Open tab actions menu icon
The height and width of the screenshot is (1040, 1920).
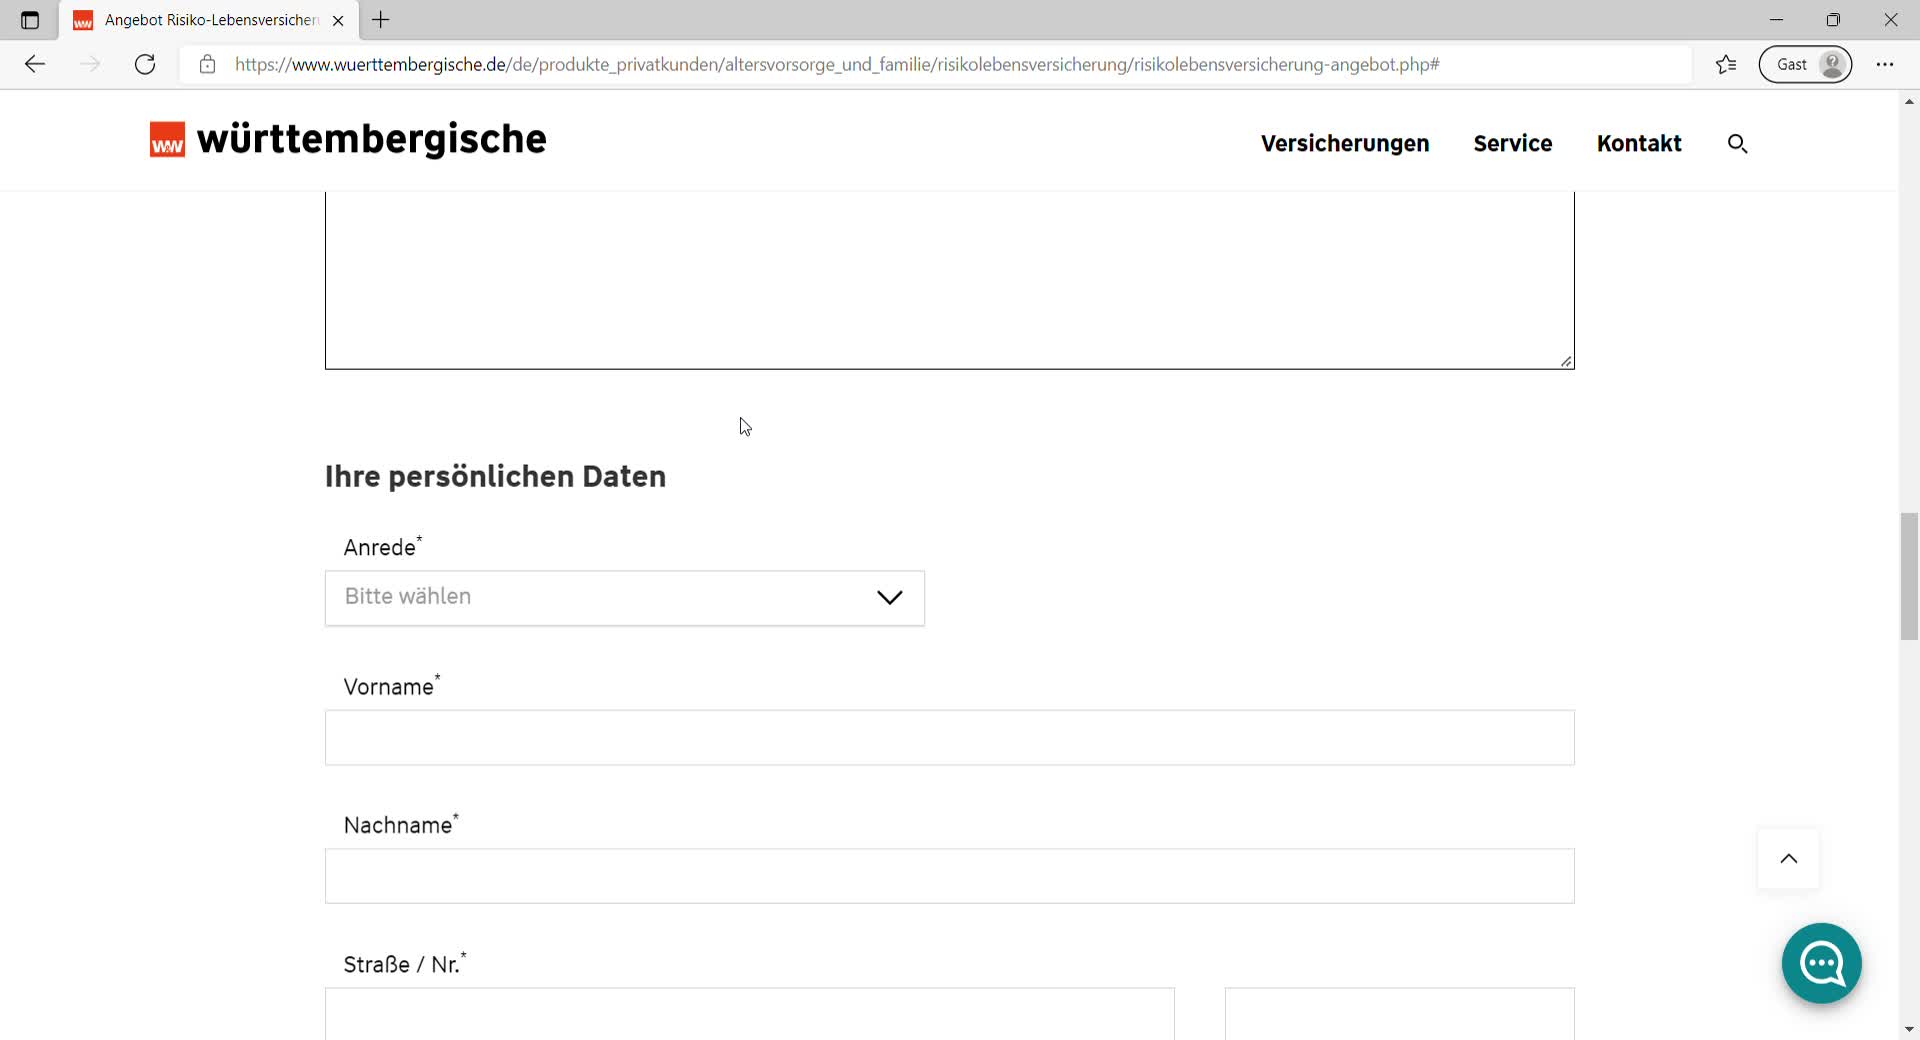pos(30,20)
